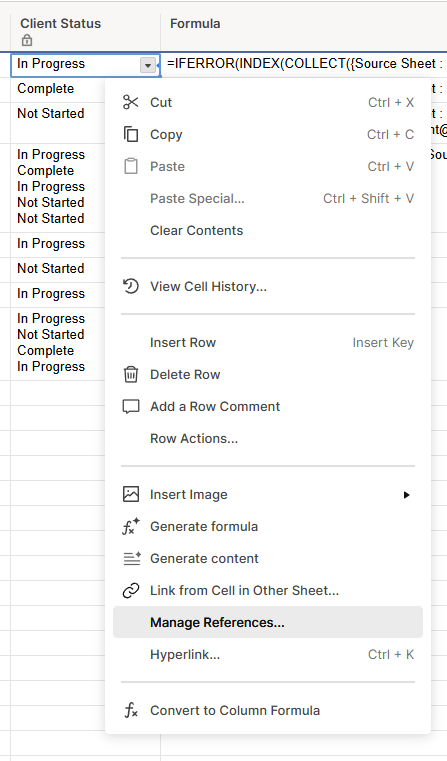Click the lock icon under Client Status header

pos(27,40)
